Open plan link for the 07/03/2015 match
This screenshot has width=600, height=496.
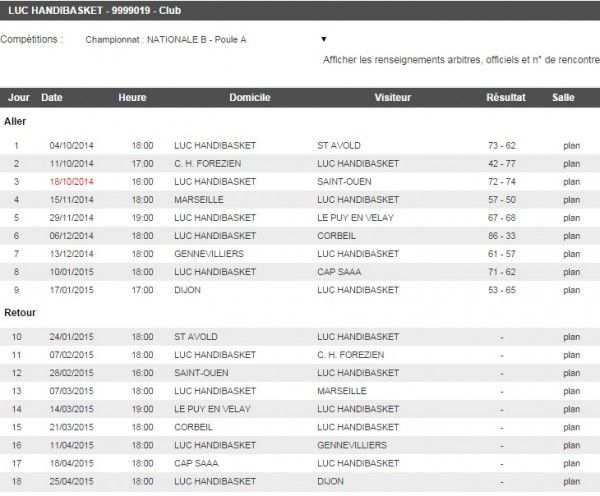[571, 391]
